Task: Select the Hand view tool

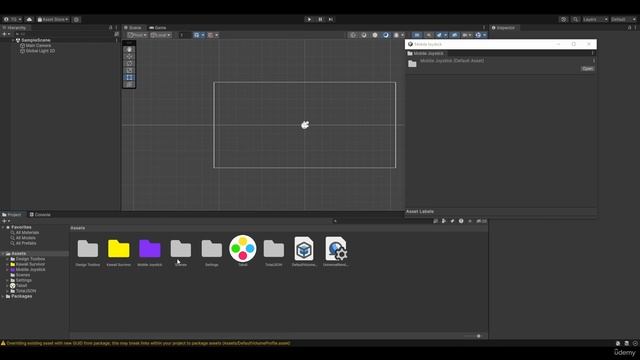Action: [x=129, y=49]
